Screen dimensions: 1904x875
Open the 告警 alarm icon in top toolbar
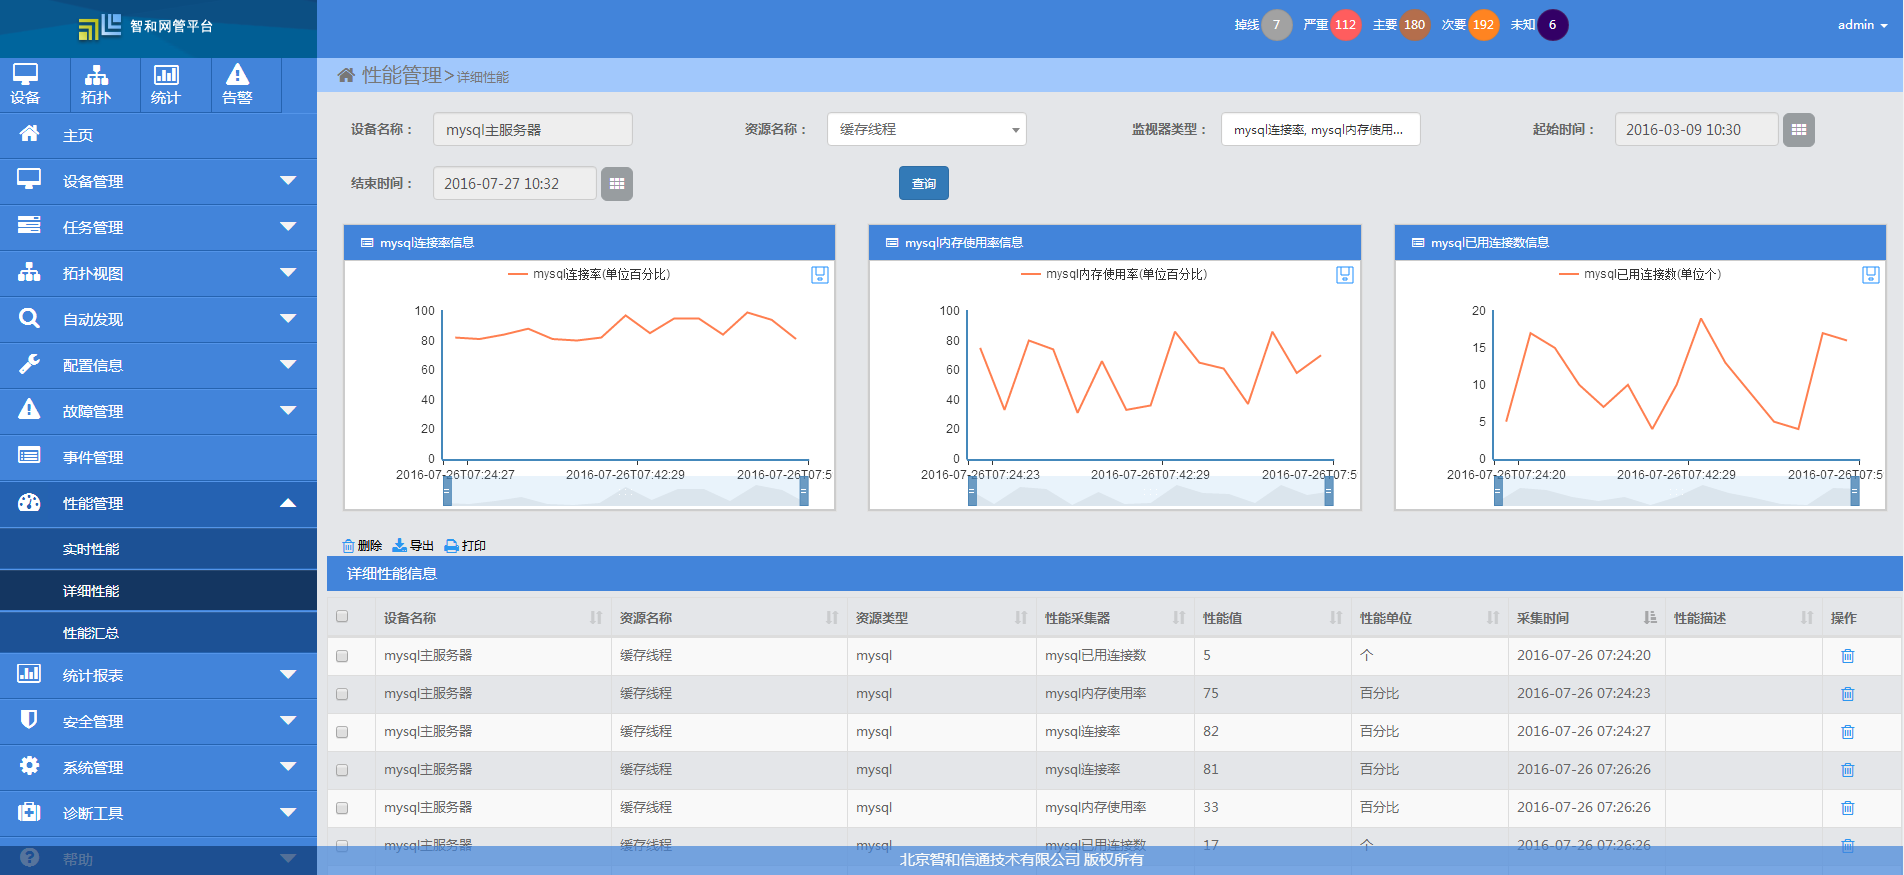(237, 84)
